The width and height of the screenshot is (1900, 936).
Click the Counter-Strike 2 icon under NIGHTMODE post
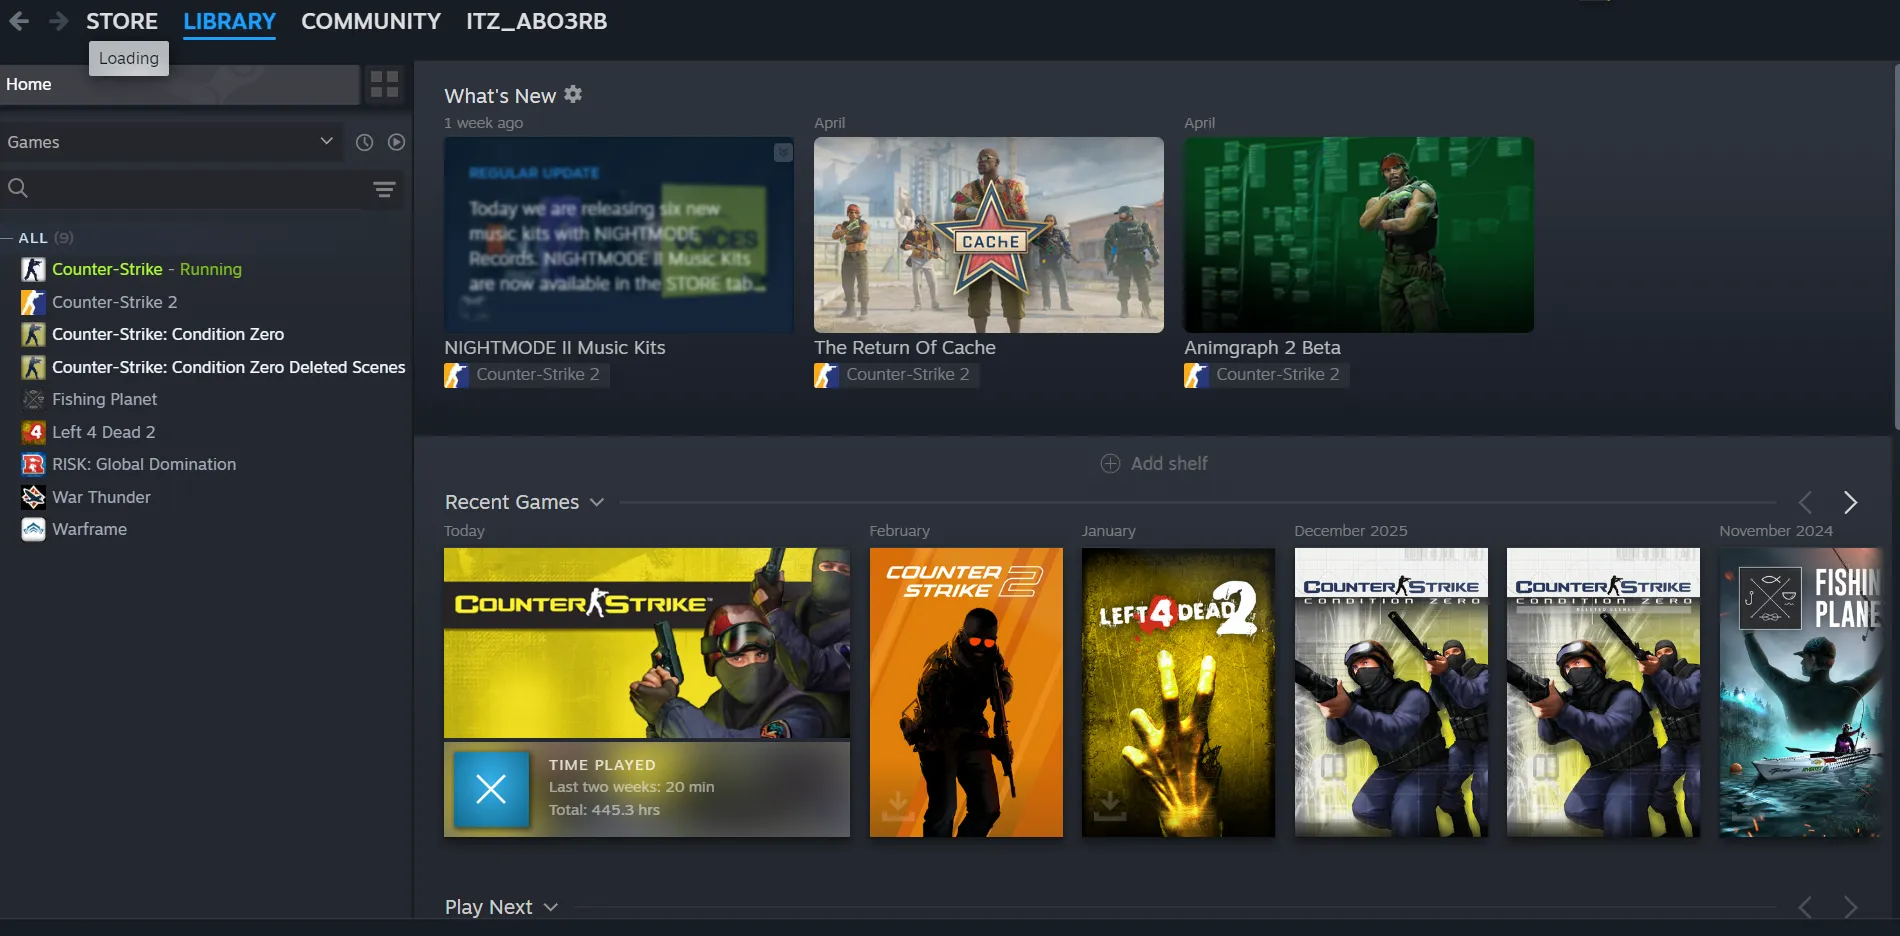(x=456, y=375)
